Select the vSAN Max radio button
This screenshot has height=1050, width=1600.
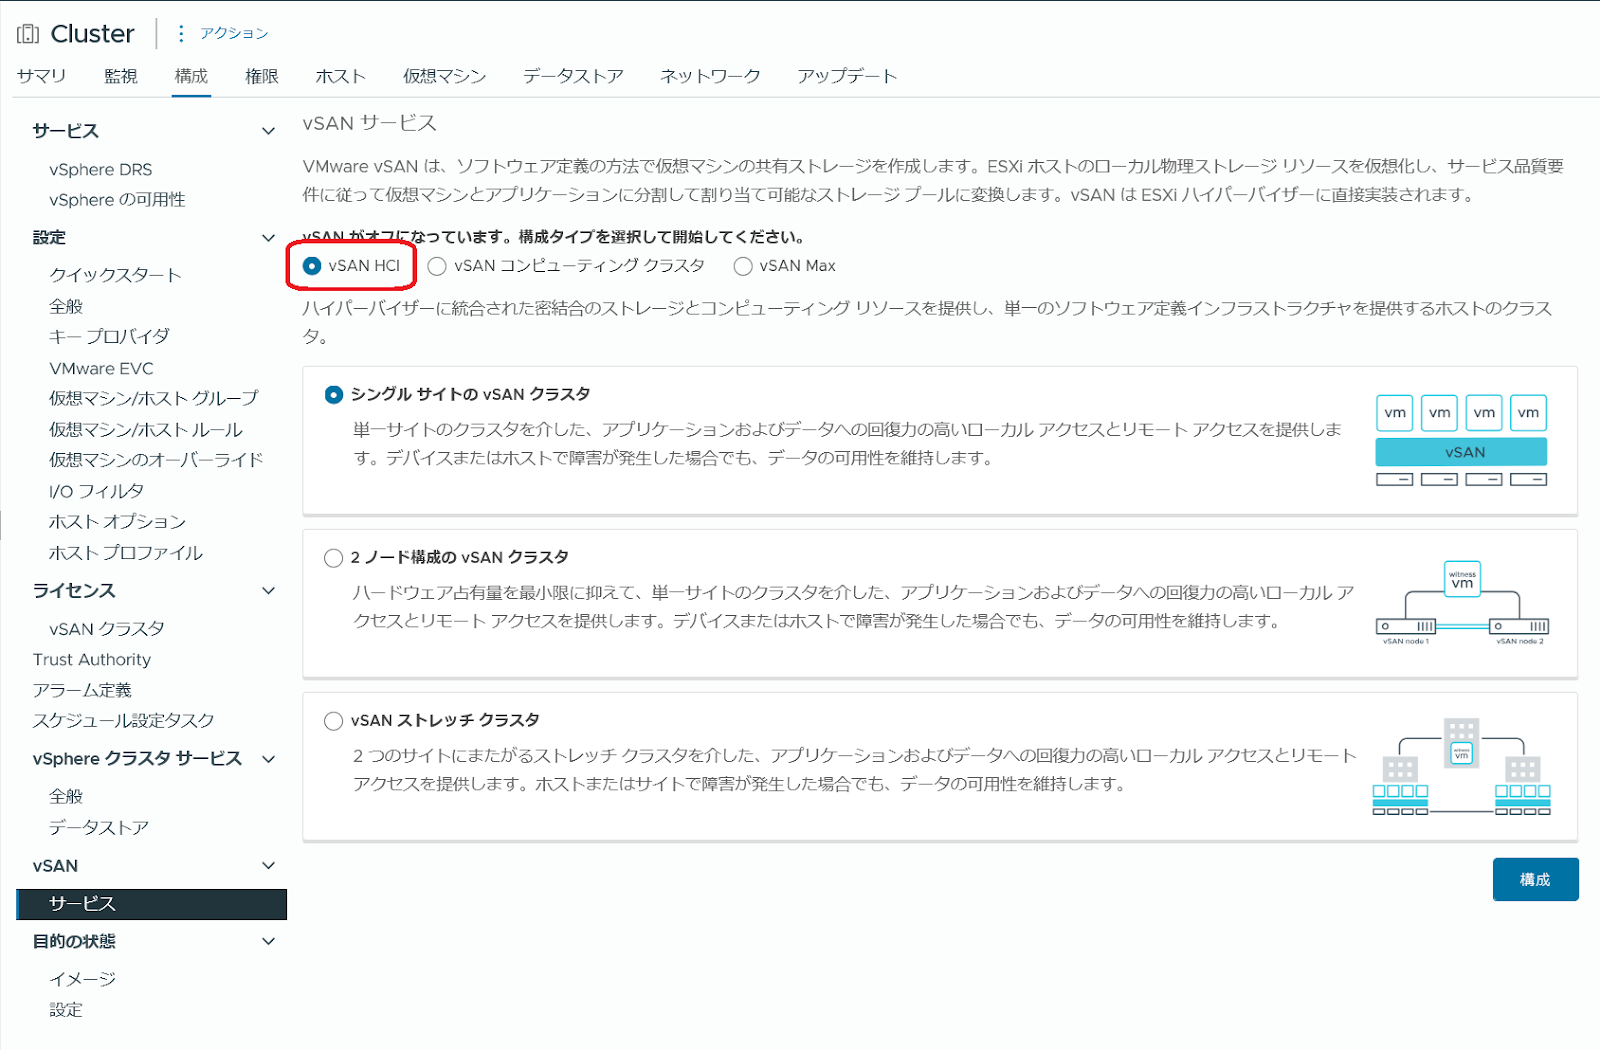coord(743,266)
